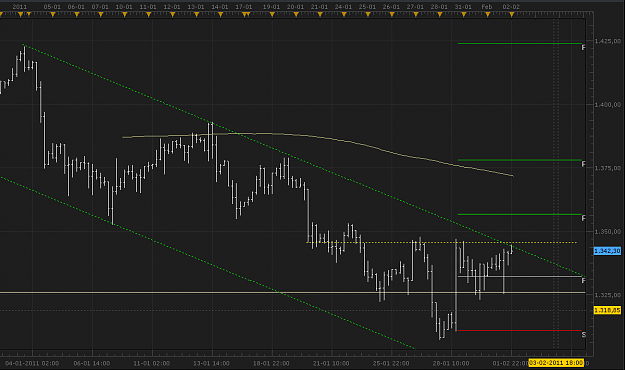Click the 28-01 10:00 bottom axis label
The width and height of the screenshot is (625, 370).
pyautogui.click(x=451, y=363)
